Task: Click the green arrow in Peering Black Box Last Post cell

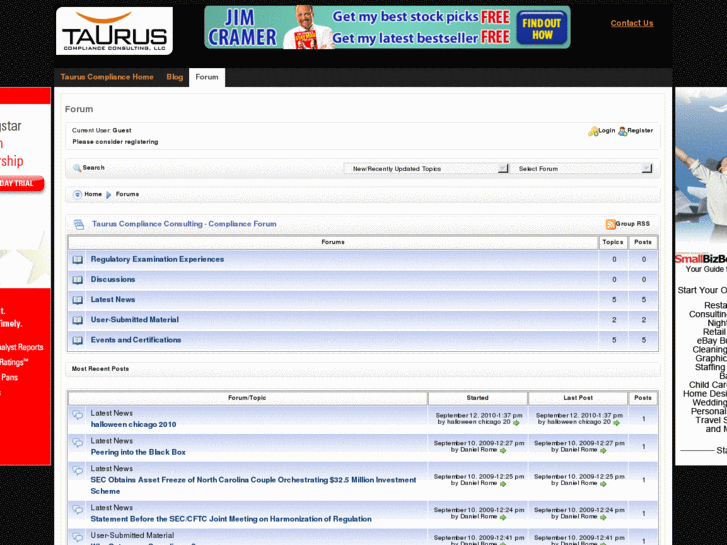Action: (x=603, y=450)
